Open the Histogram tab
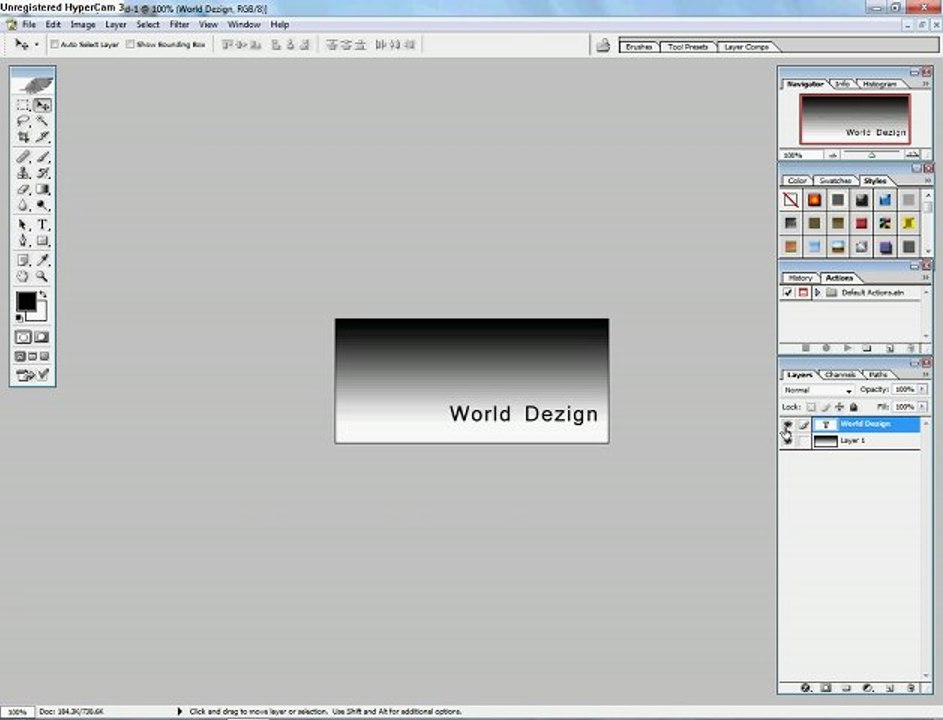 pyautogui.click(x=880, y=84)
